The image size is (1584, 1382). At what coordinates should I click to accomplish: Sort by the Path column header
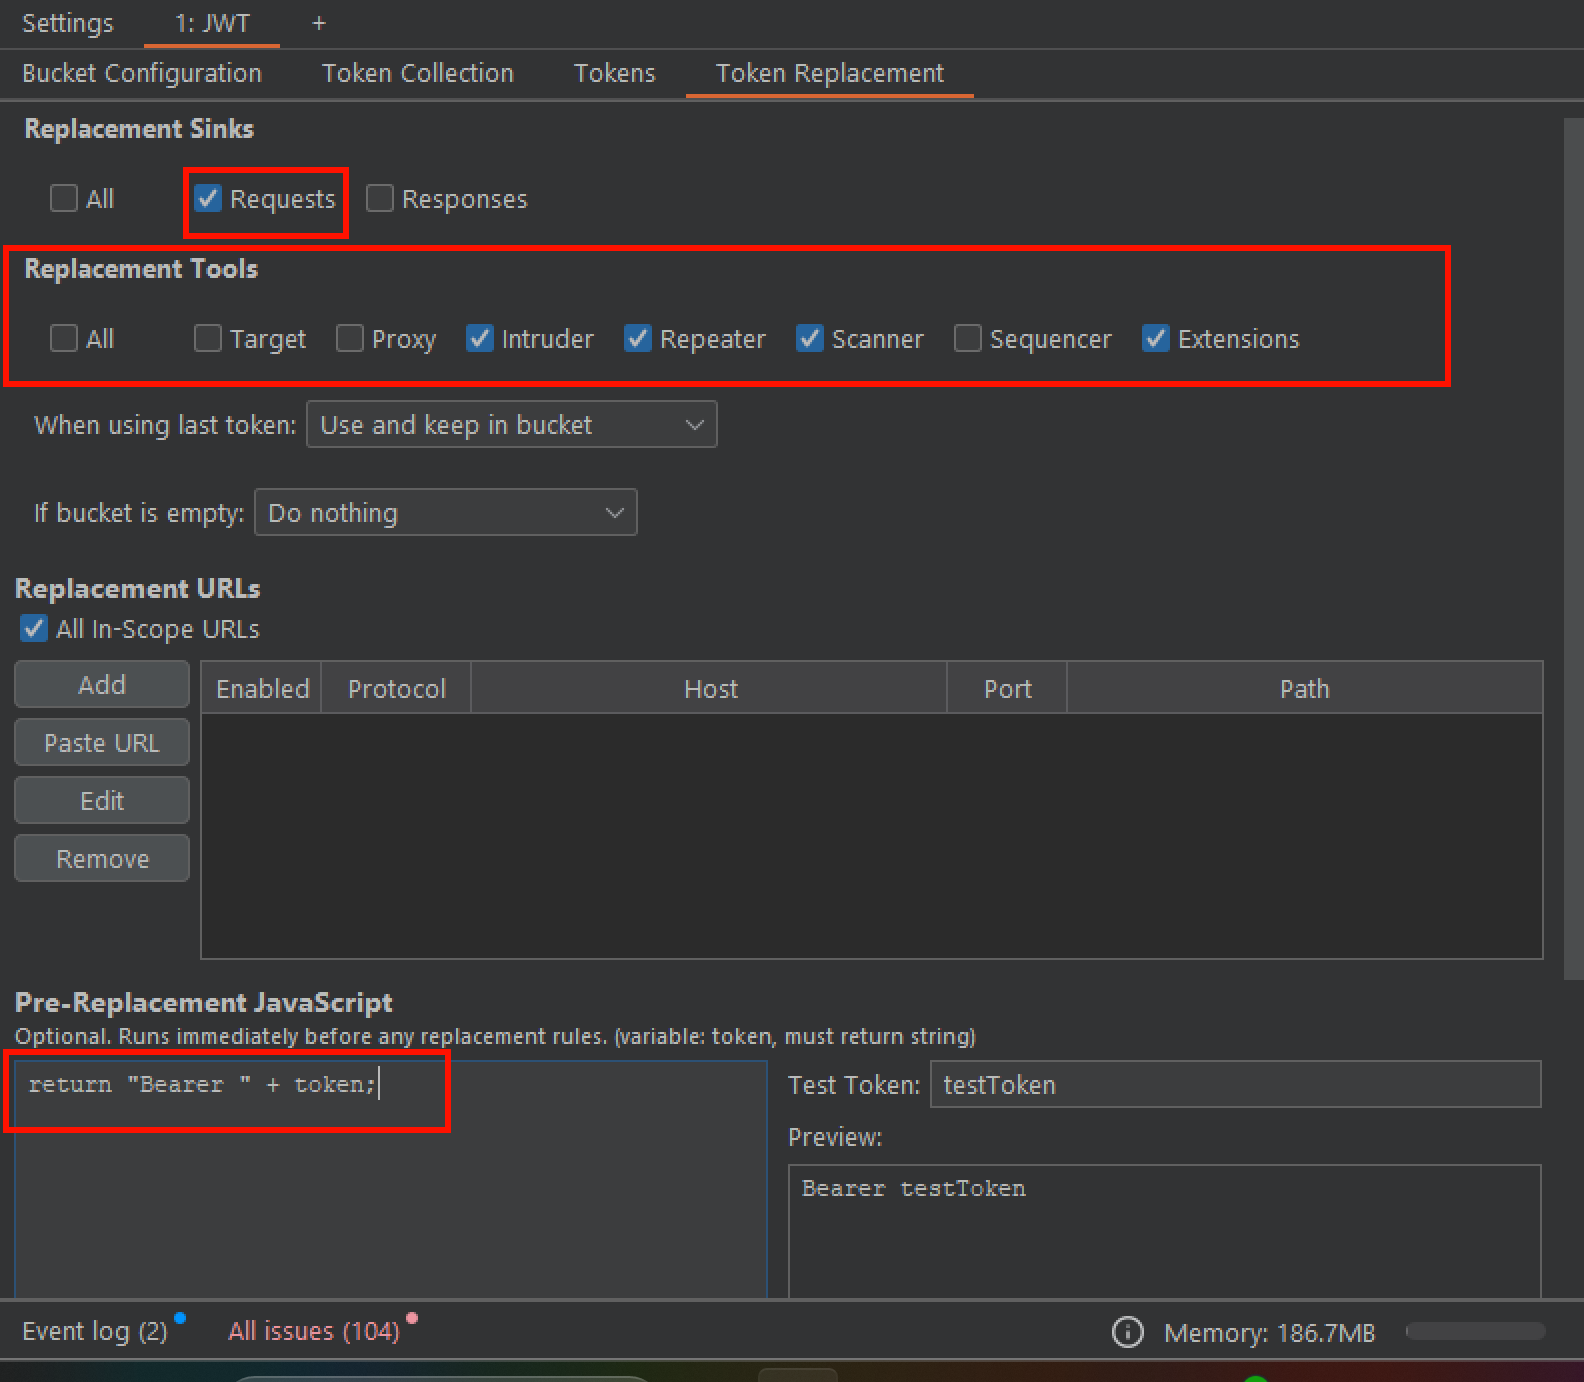coord(1305,688)
